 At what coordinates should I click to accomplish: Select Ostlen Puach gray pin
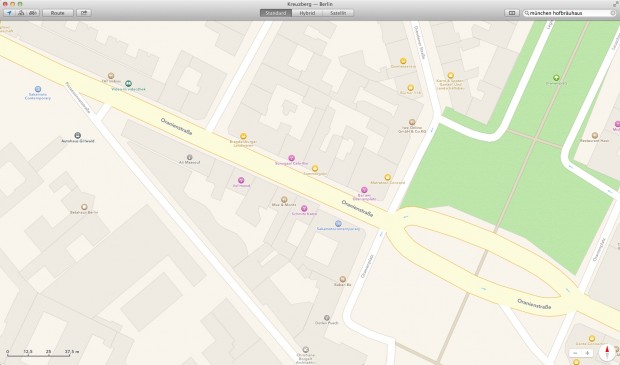click(327, 318)
